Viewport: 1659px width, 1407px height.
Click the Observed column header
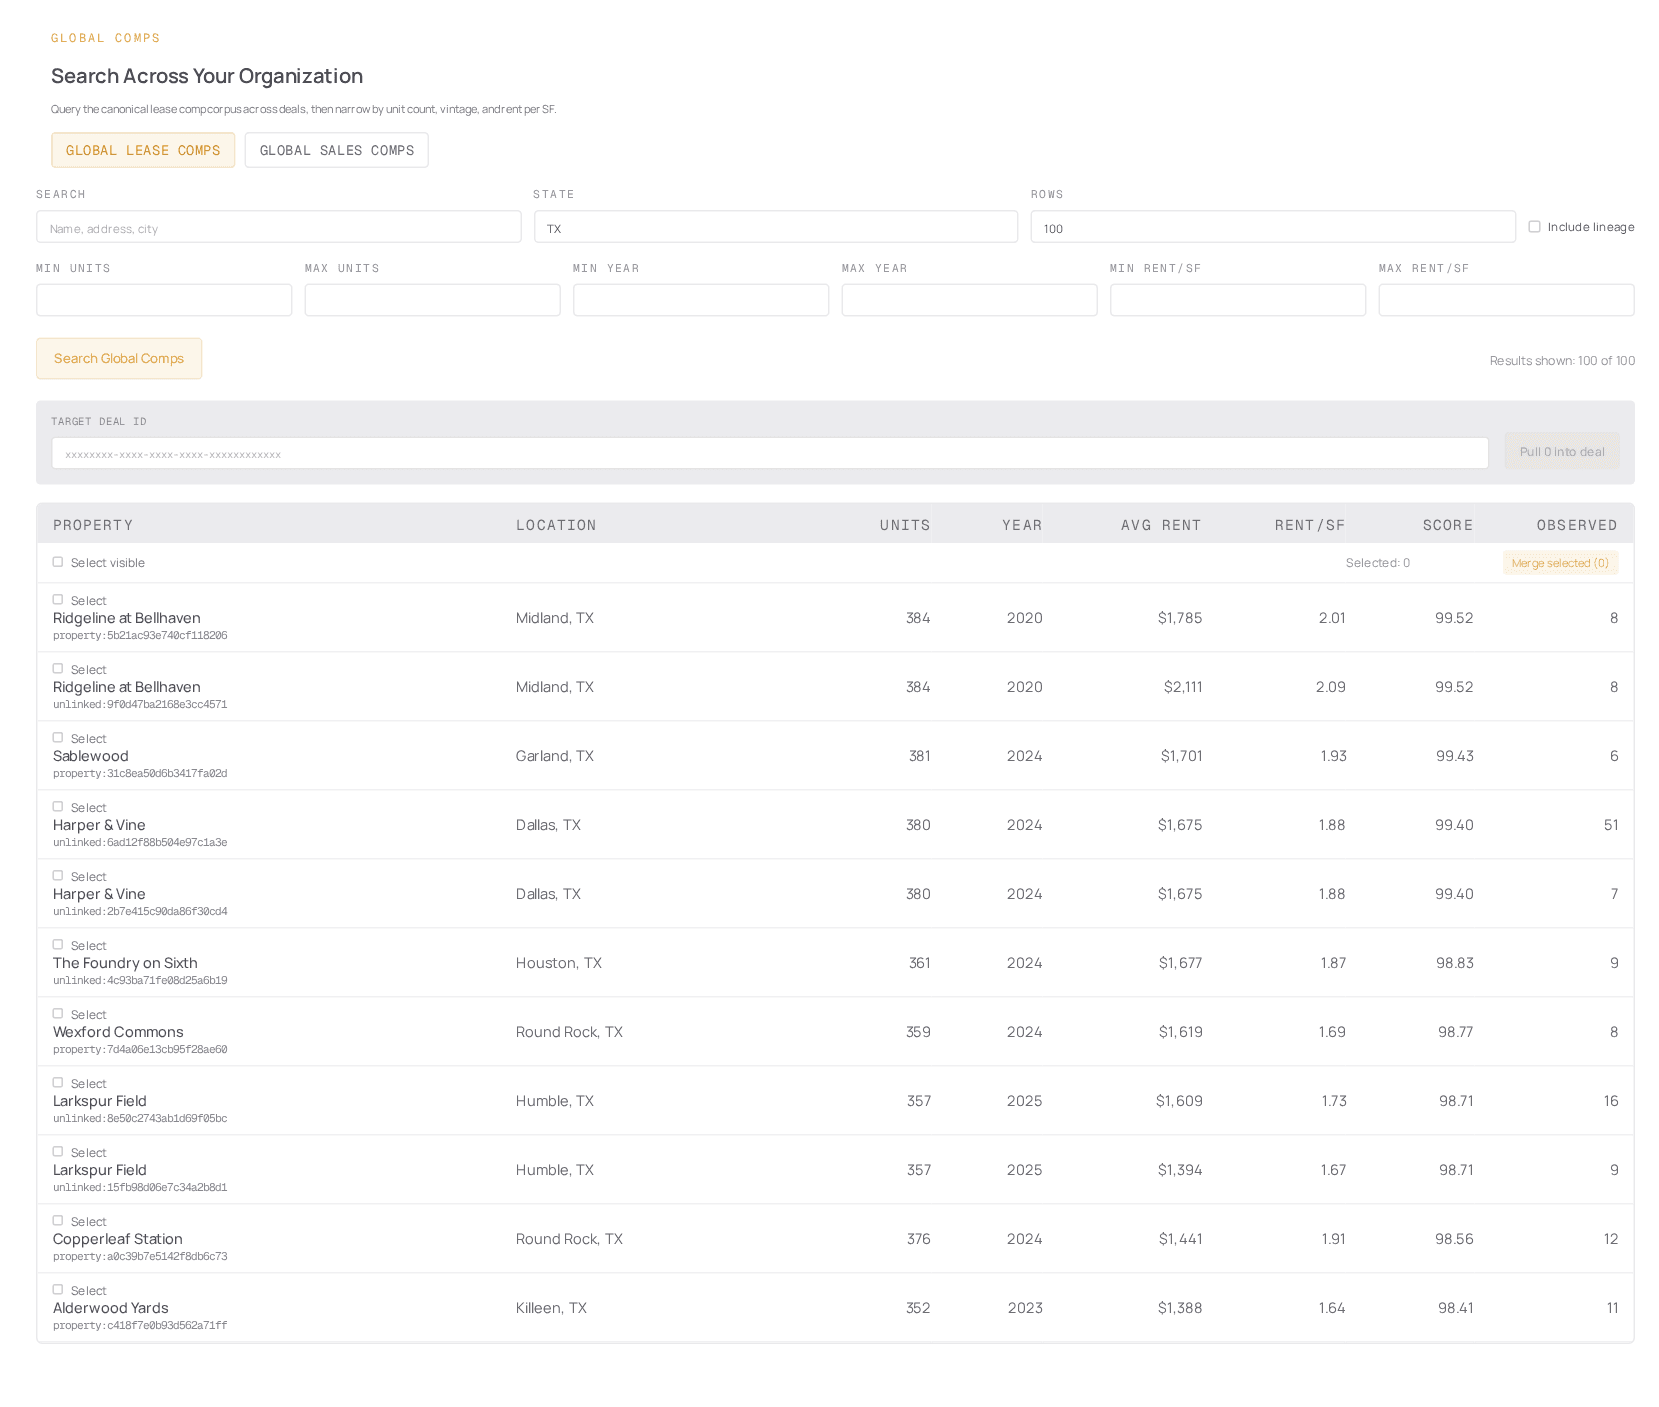[x=1577, y=525]
